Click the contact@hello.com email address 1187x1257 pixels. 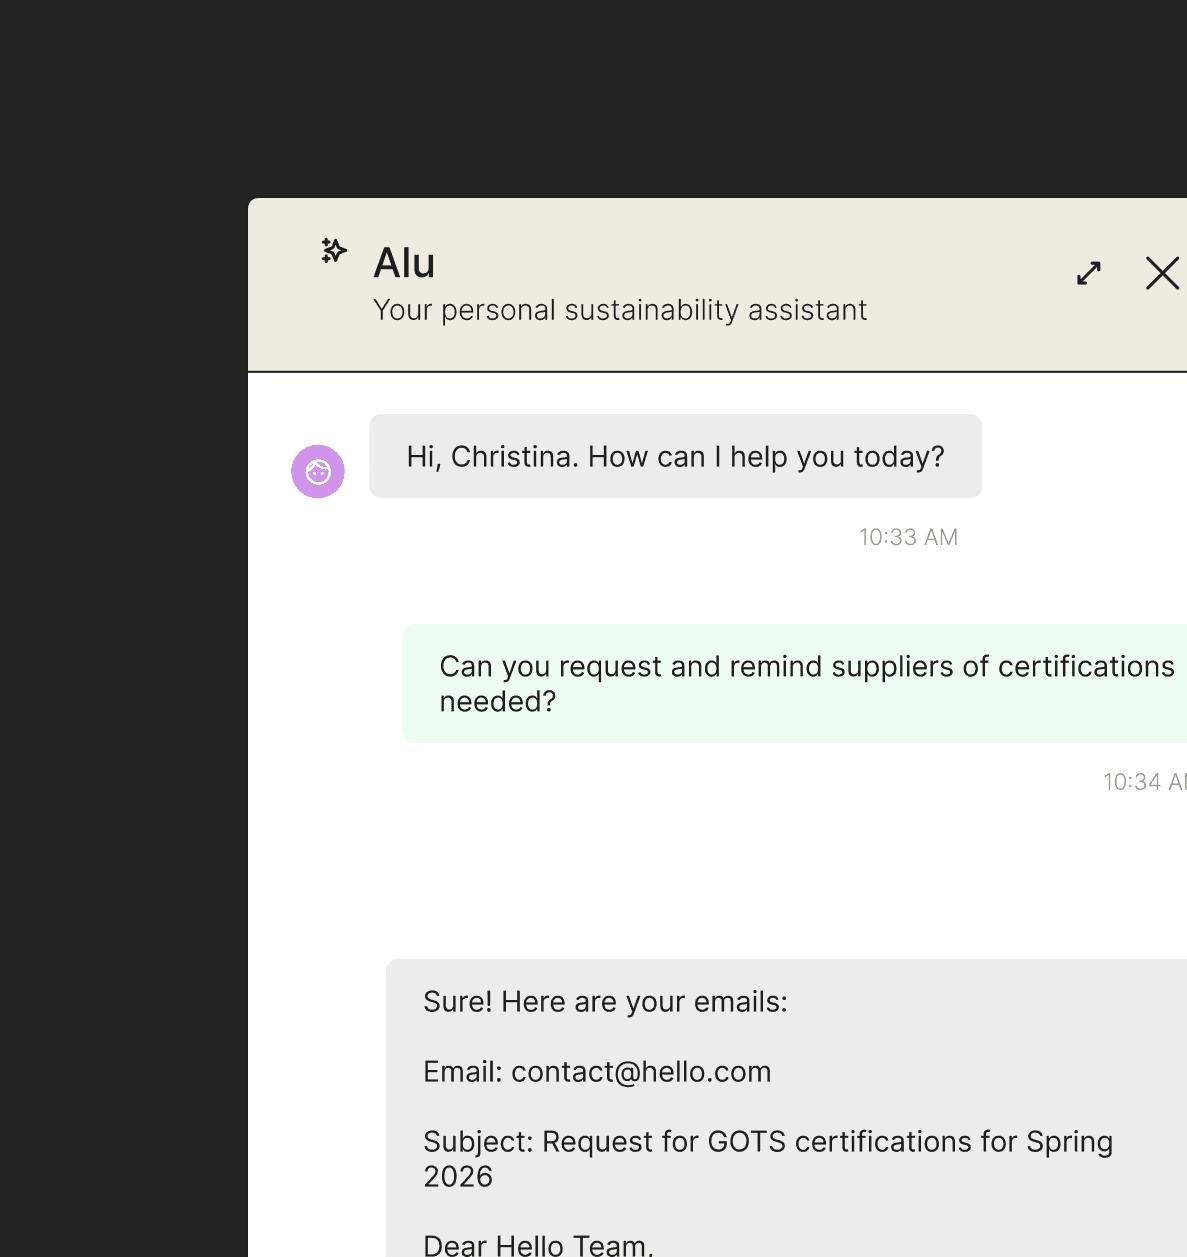(641, 1072)
